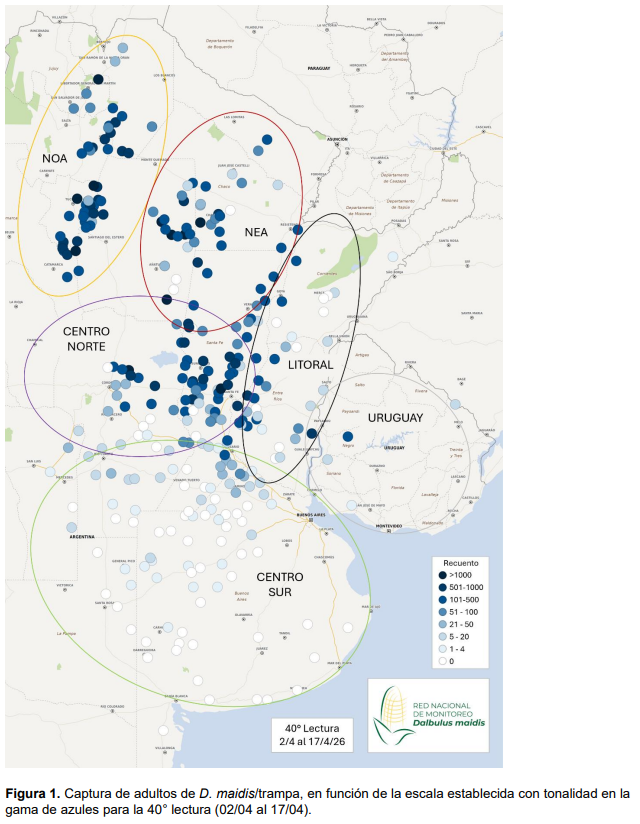Image resolution: width=640 pixels, height=824 pixels.
Task: Select the 21 - 50 legend circle
Action: 443,624
